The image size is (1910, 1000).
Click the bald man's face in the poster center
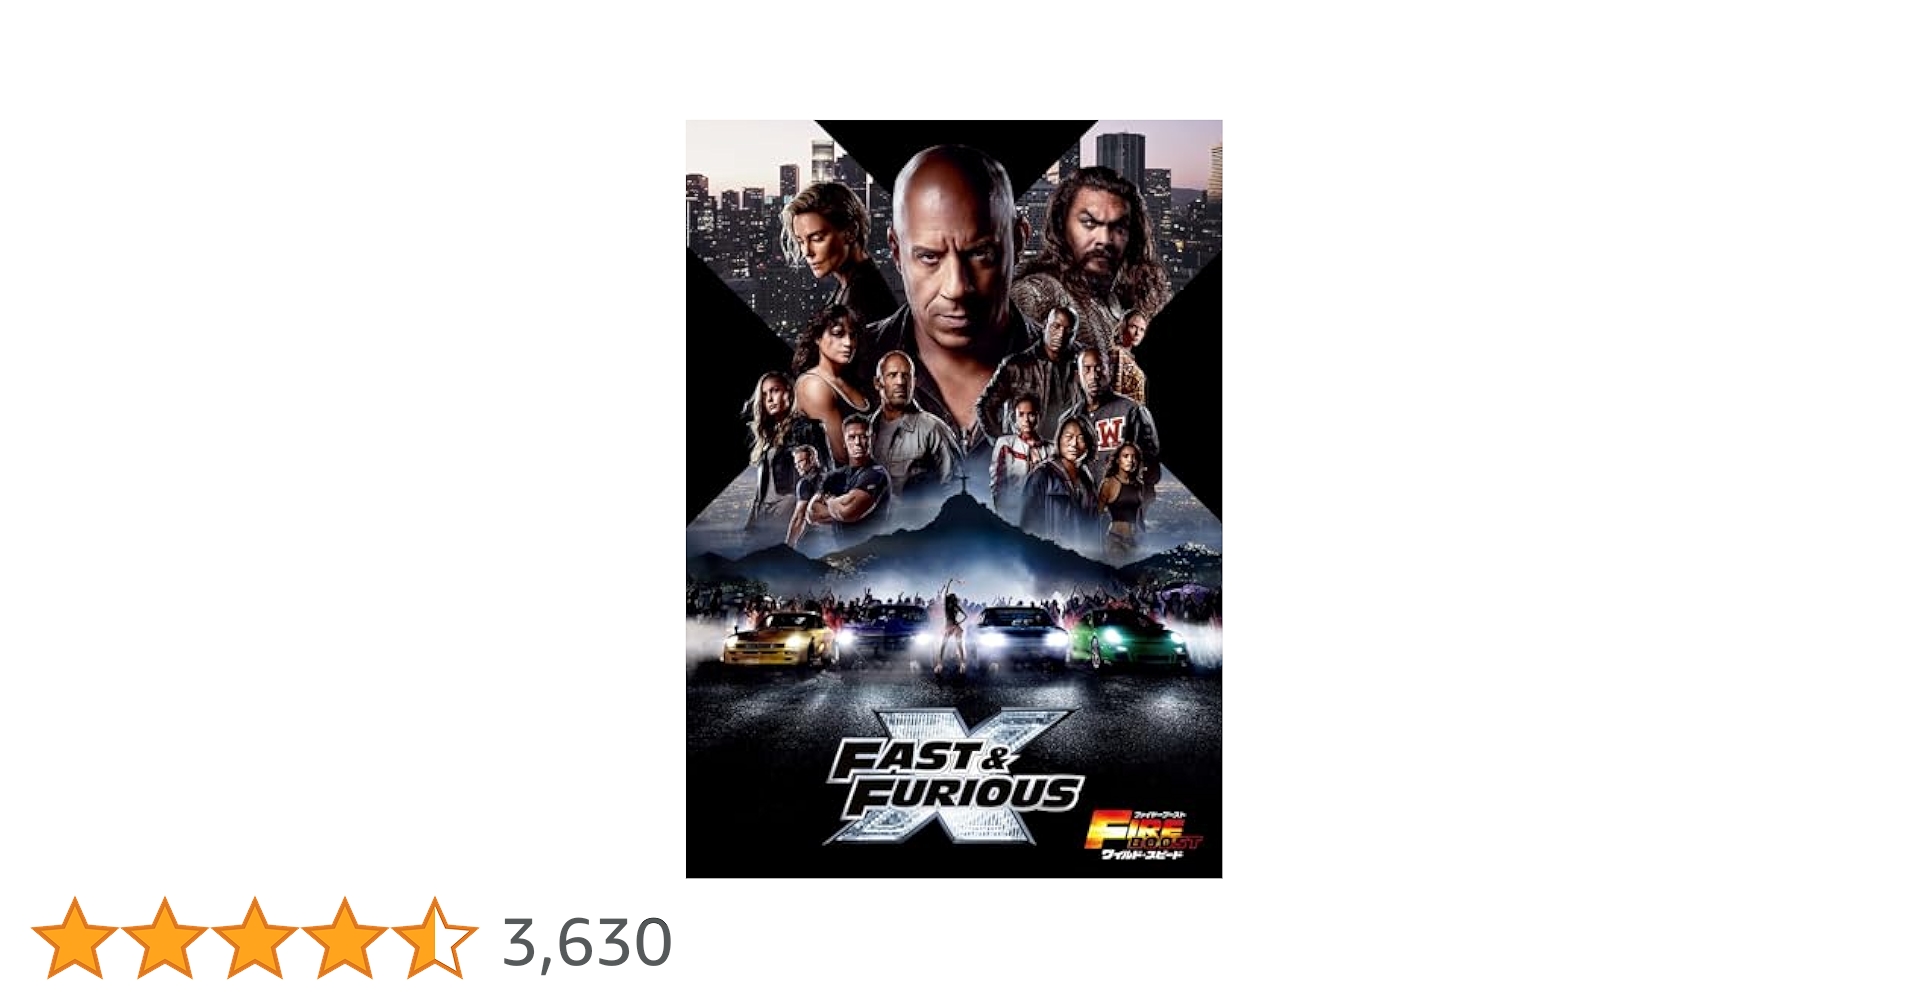click(953, 240)
